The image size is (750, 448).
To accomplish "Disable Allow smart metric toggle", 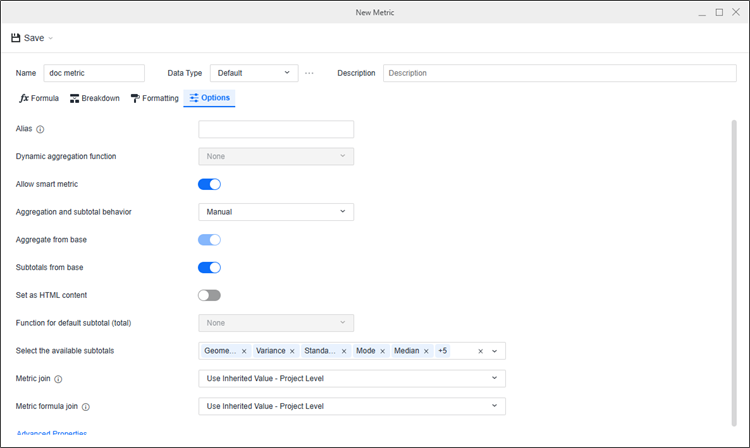I will tap(209, 184).
